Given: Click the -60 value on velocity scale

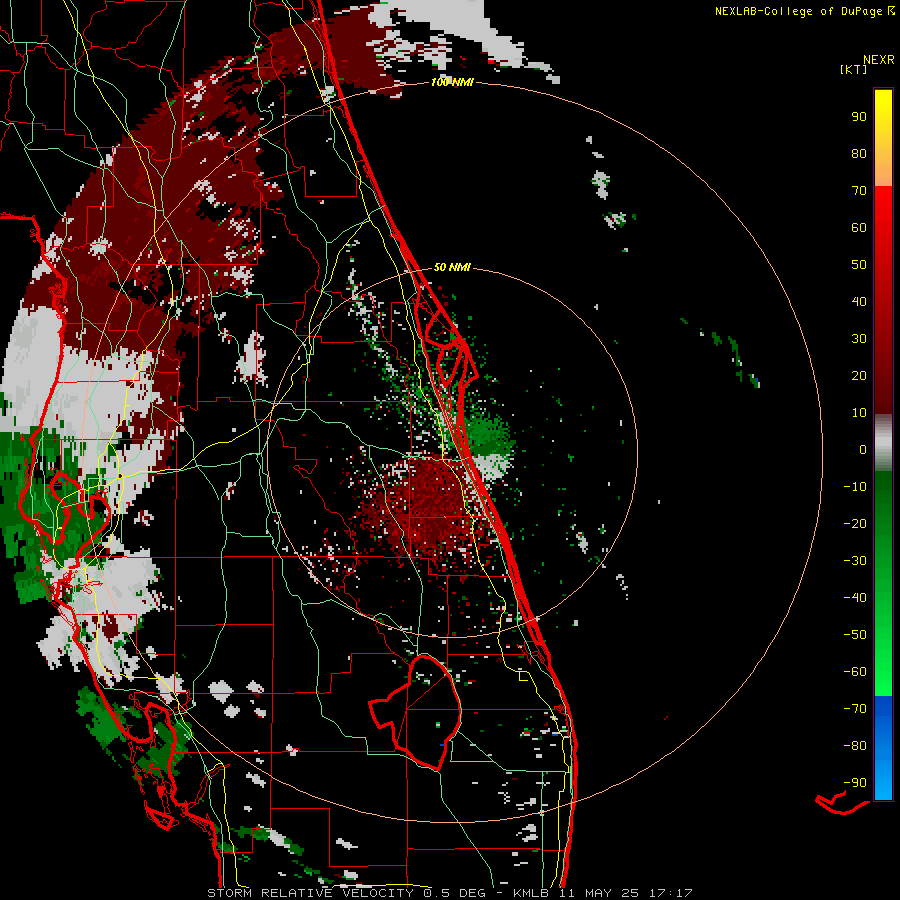Looking at the screenshot, I should [x=855, y=672].
